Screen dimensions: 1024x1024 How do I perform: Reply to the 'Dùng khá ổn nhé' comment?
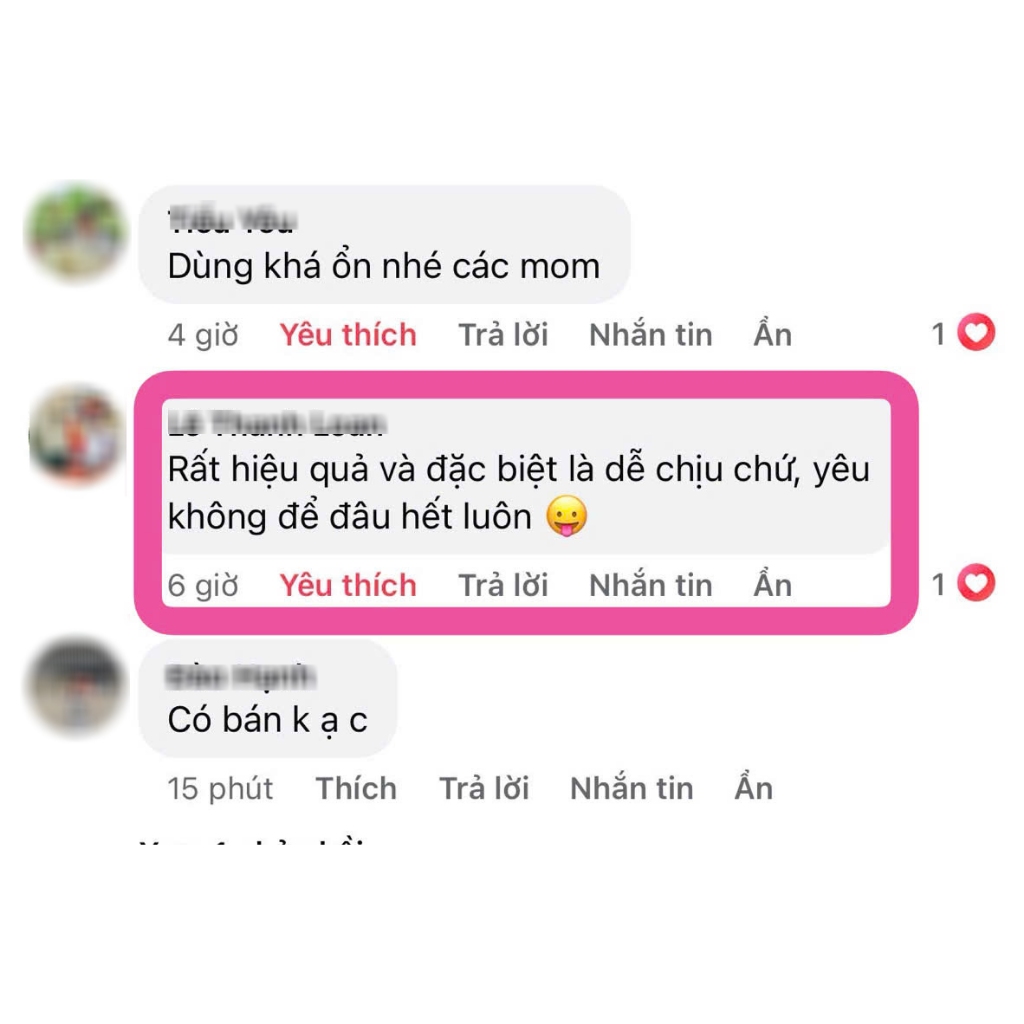pos(503,335)
